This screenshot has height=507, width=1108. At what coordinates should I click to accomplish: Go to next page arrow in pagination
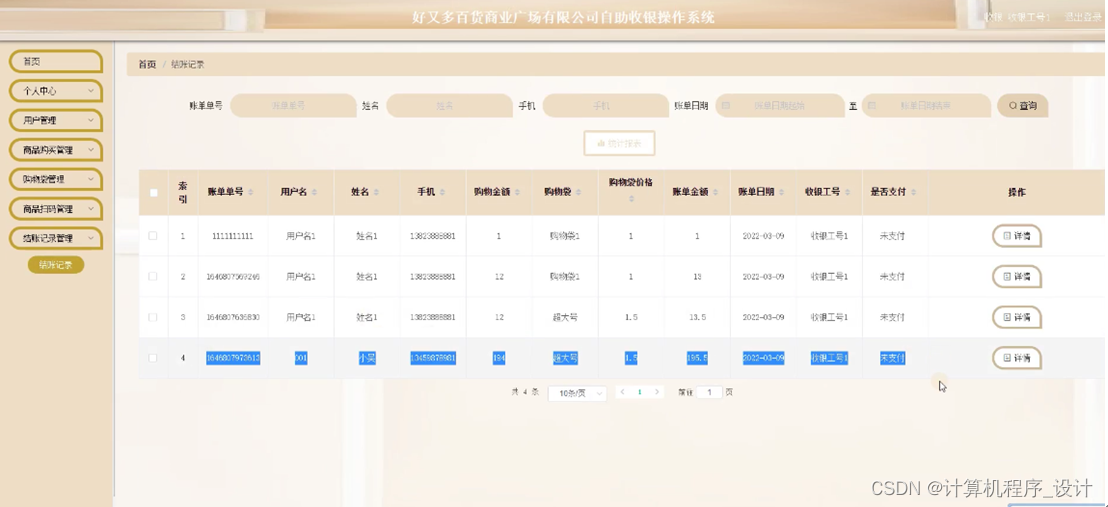[x=657, y=392]
